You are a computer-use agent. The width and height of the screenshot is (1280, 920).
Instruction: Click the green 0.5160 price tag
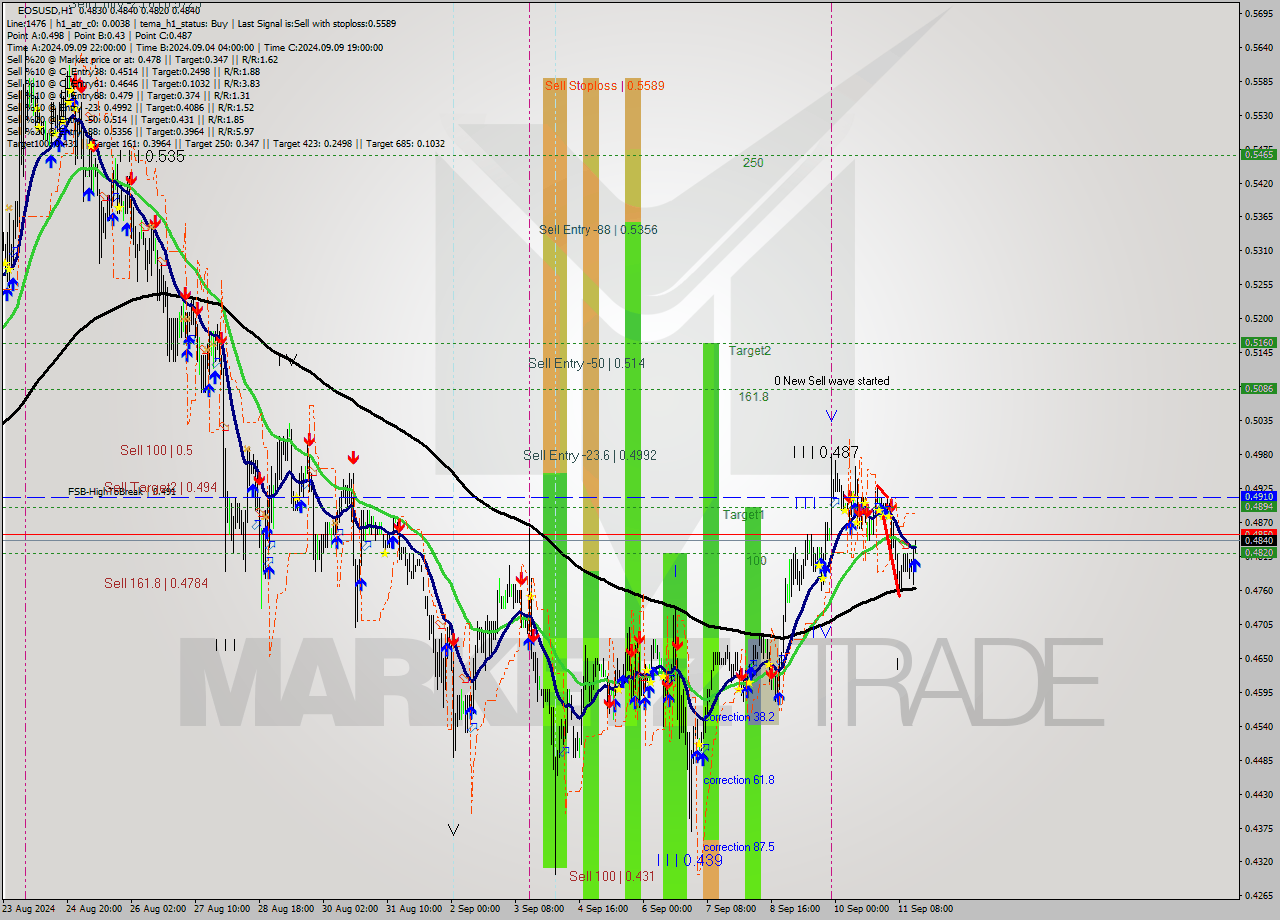pos(1258,342)
